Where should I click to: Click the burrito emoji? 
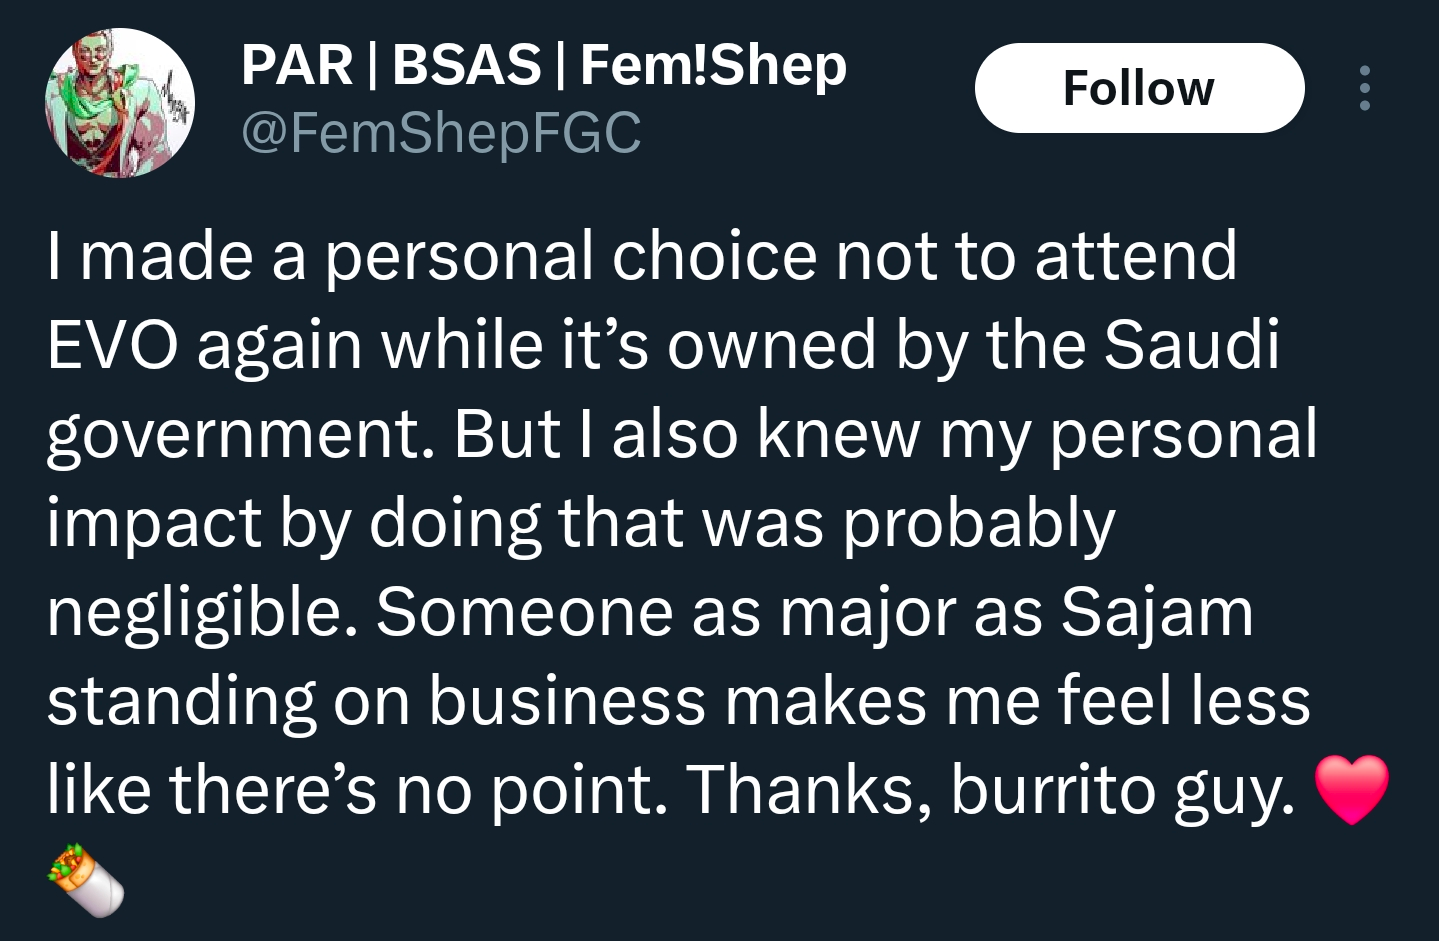pos(86,880)
